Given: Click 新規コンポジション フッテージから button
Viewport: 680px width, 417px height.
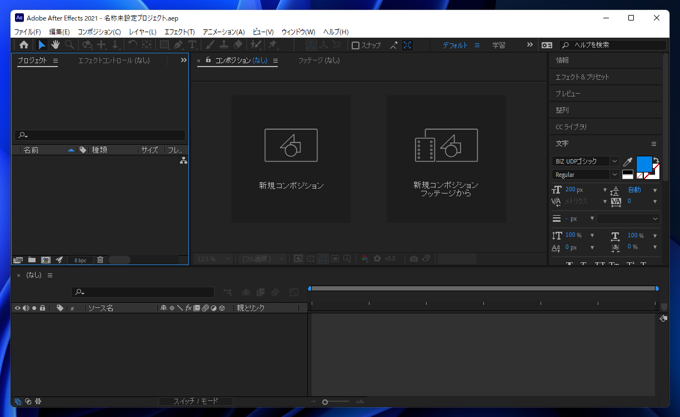Looking at the screenshot, I should [446, 159].
